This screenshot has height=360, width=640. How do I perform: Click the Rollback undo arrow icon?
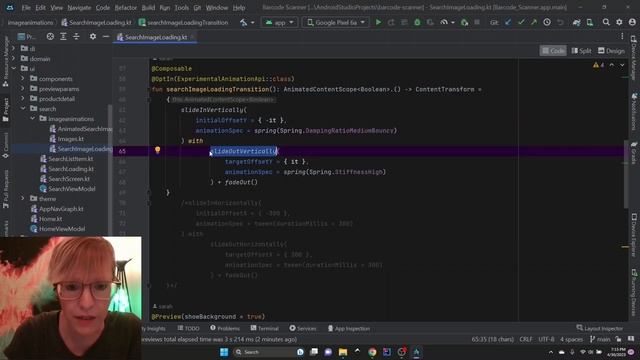560,22
